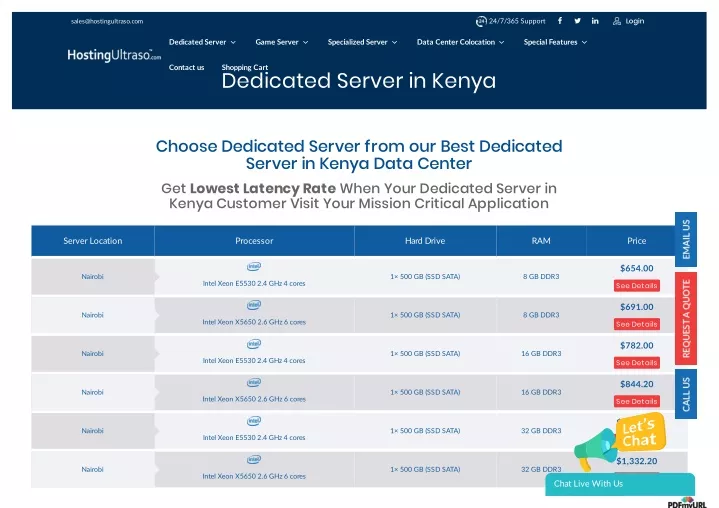Open the Chat Live With Us bar
719x508 pixels.
tap(620, 484)
